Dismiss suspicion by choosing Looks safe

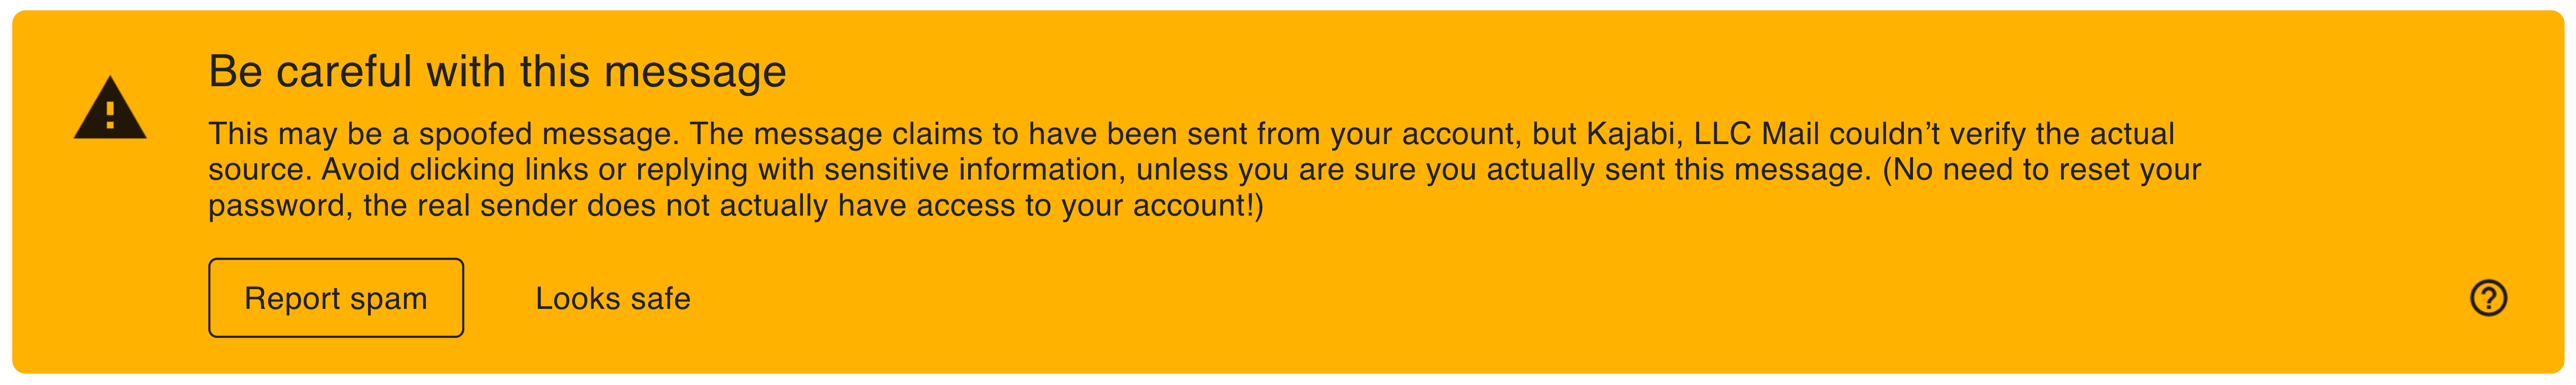pyautogui.click(x=613, y=296)
